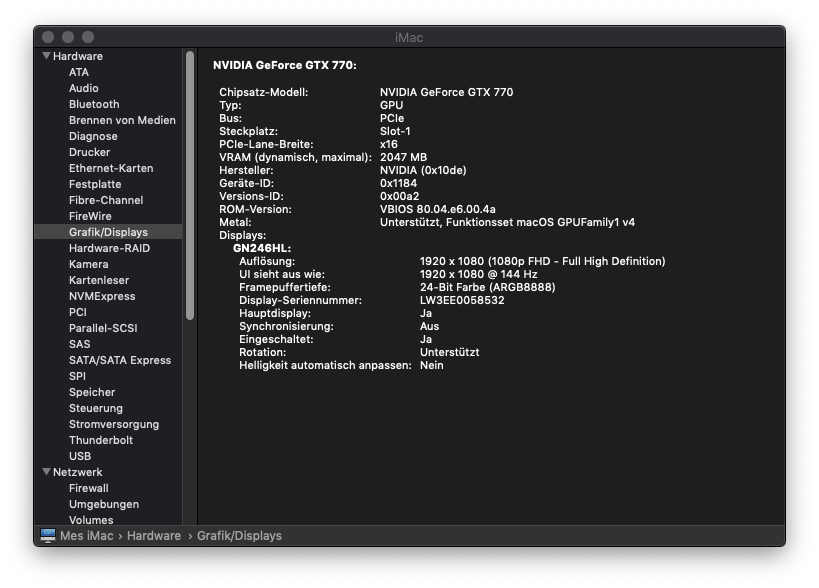Image resolution: width=819 pixels, height=588 pixels.
Task: Select the Netzwerk category header
Action: tap(77, 472)
